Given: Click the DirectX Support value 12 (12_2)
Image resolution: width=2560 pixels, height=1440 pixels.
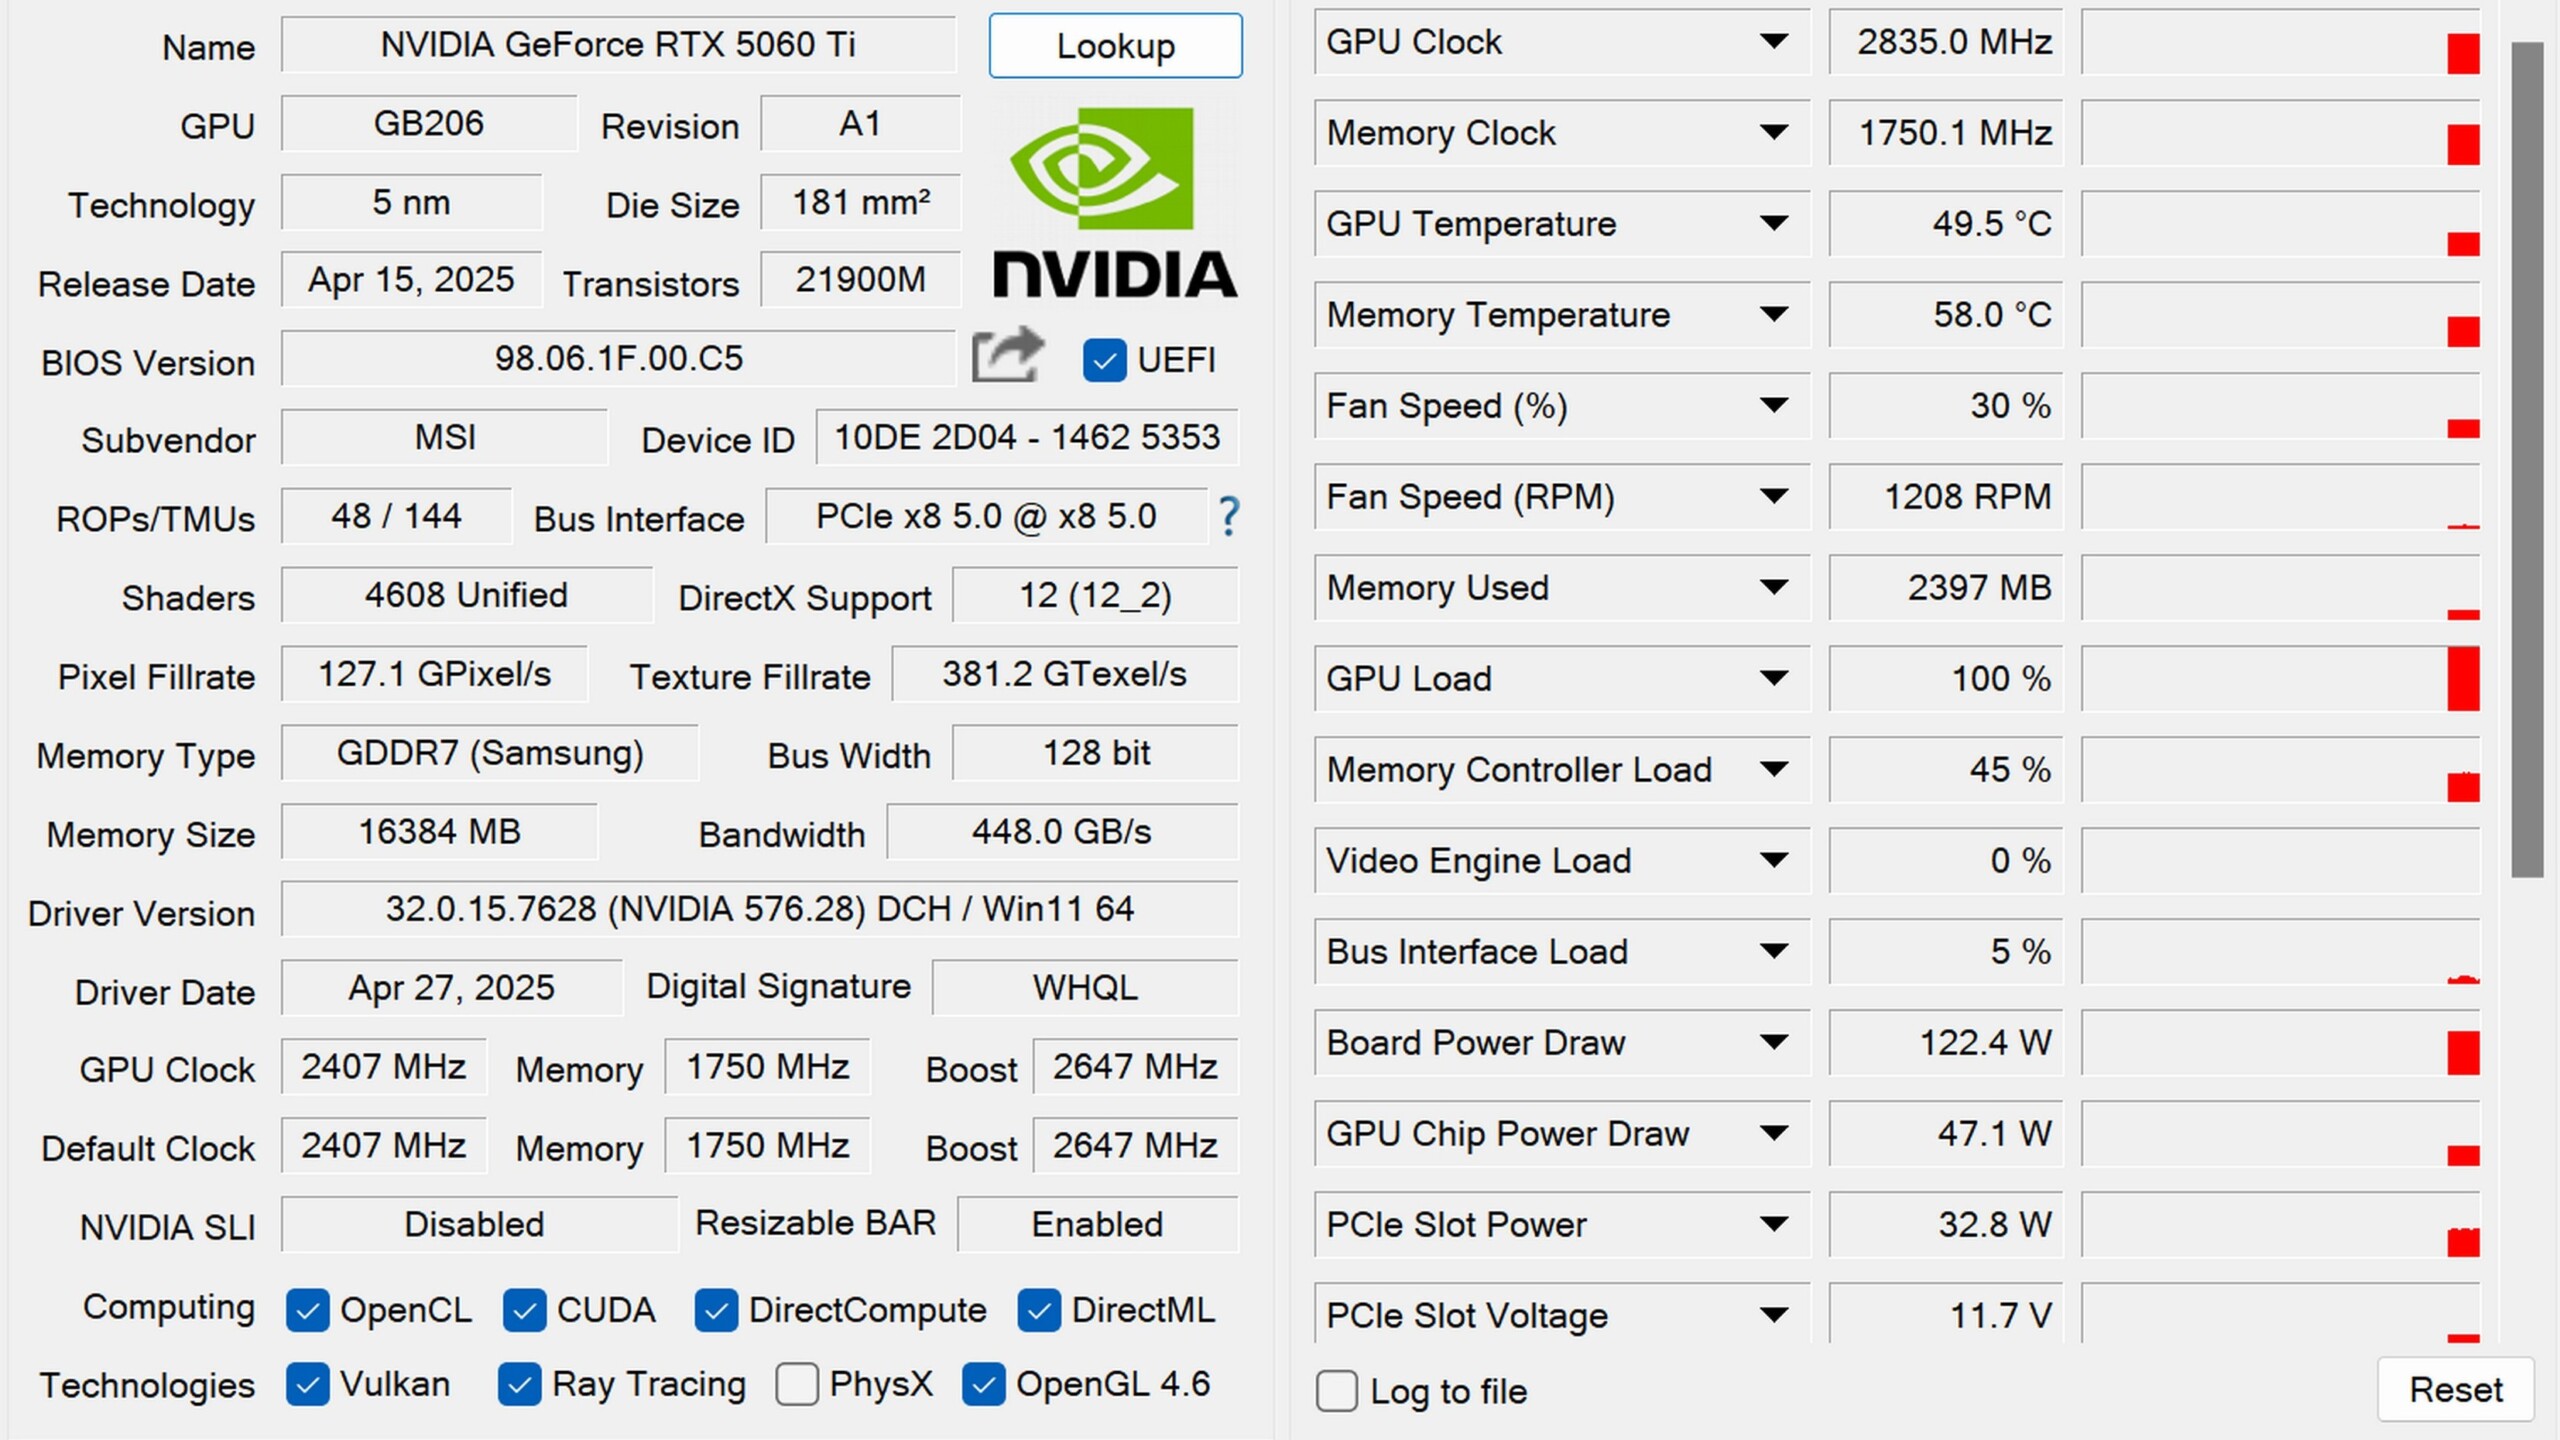Looking at the screenshot, I should 1095,596.
